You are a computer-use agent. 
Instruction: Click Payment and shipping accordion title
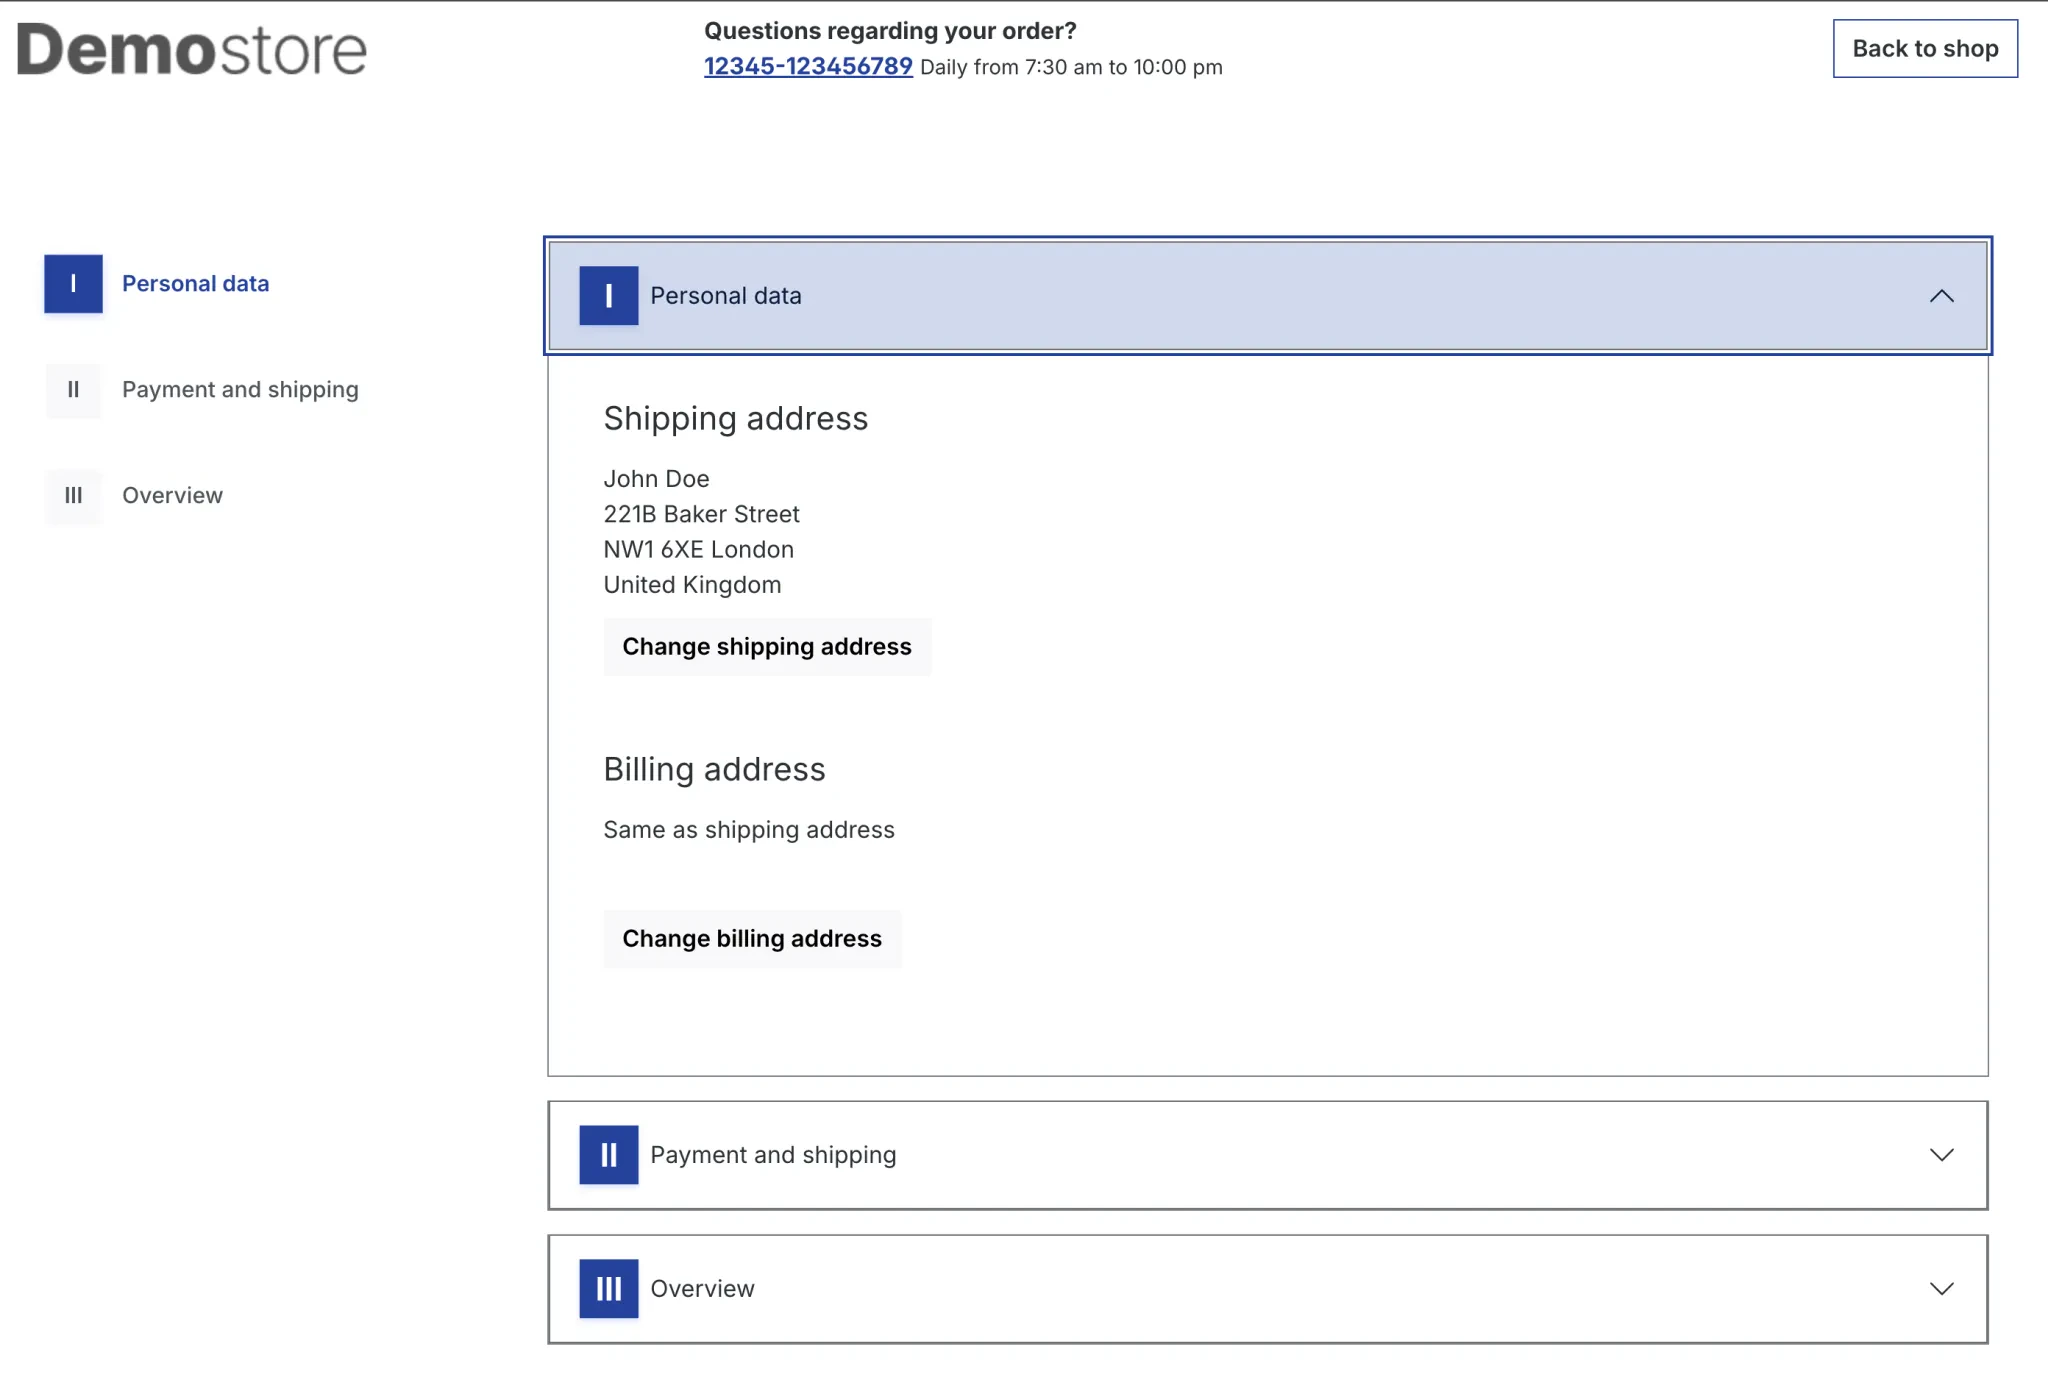tap(773, 1155)
